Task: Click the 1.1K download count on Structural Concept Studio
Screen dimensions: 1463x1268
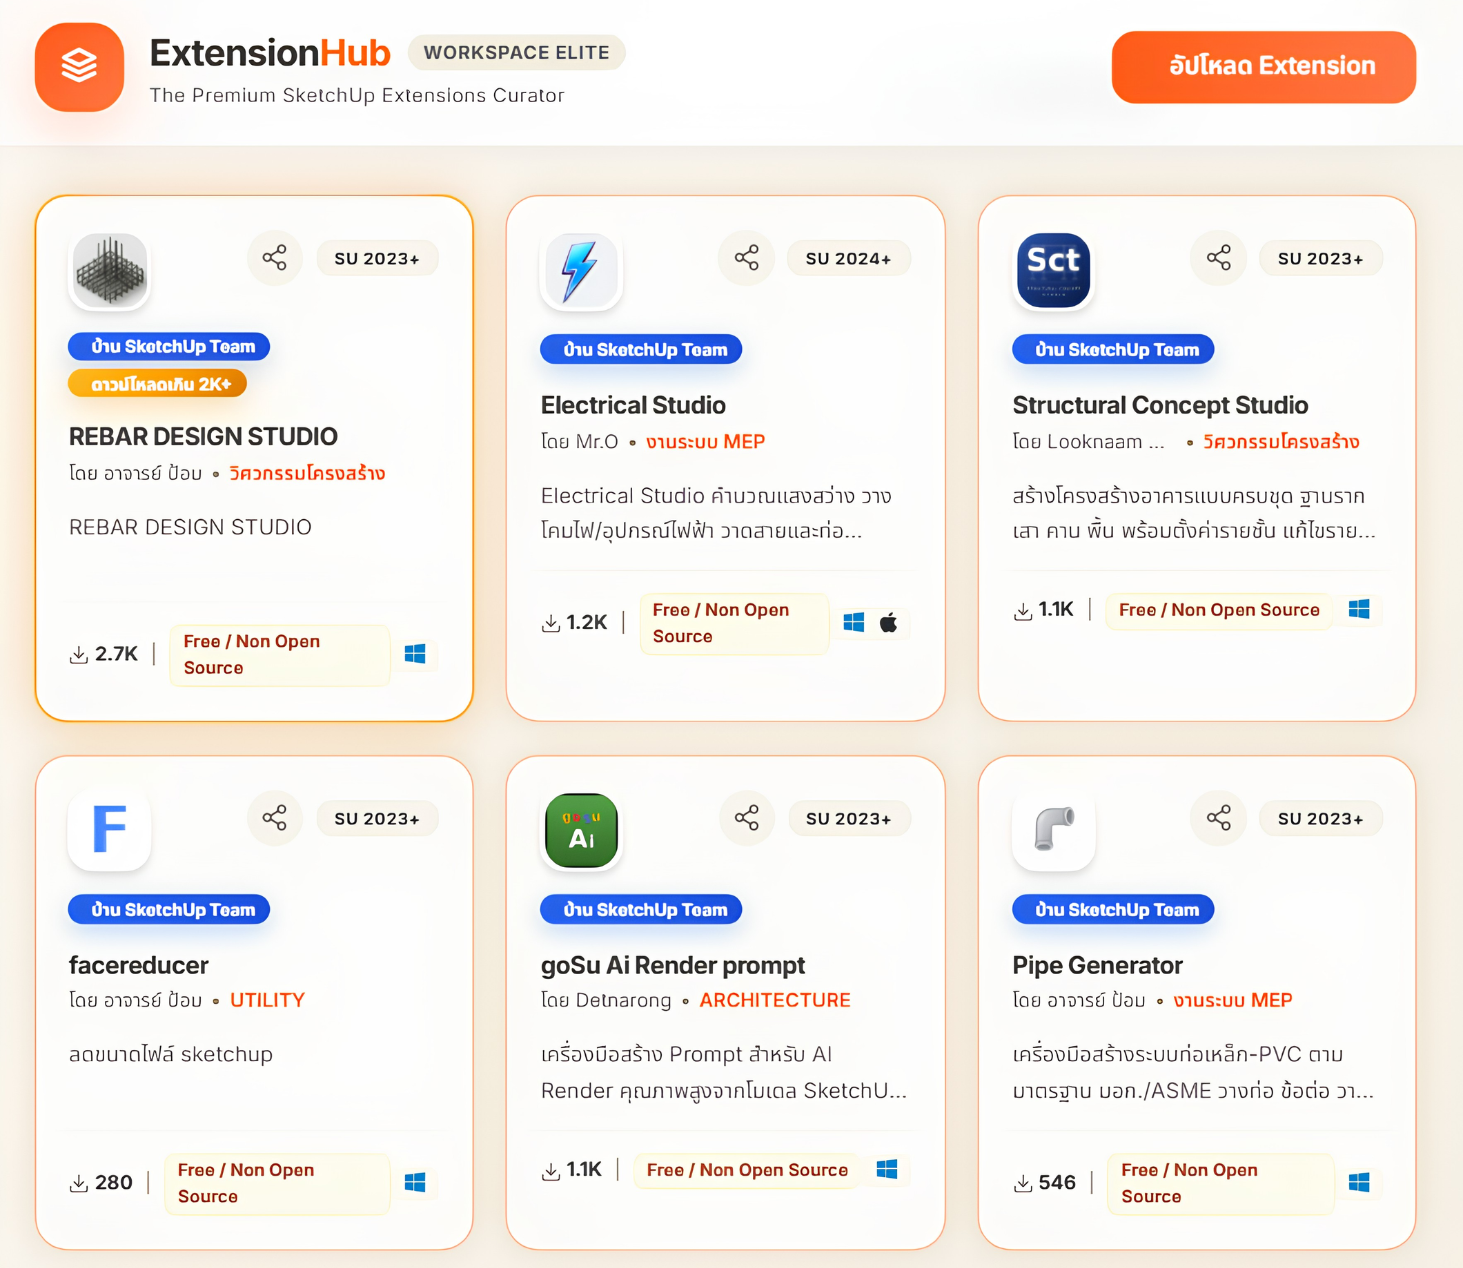Action: 1044,609
